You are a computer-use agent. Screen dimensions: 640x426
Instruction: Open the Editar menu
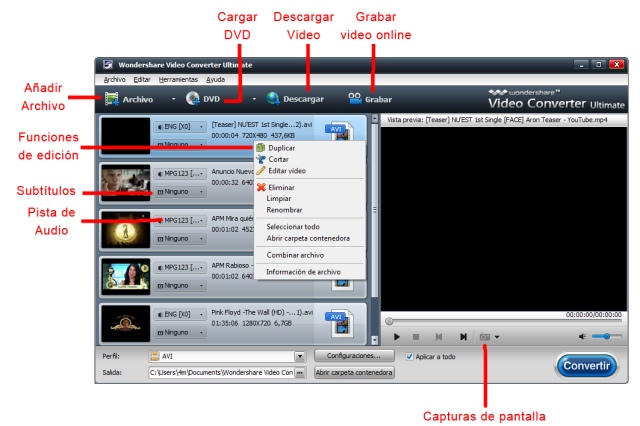142,80
